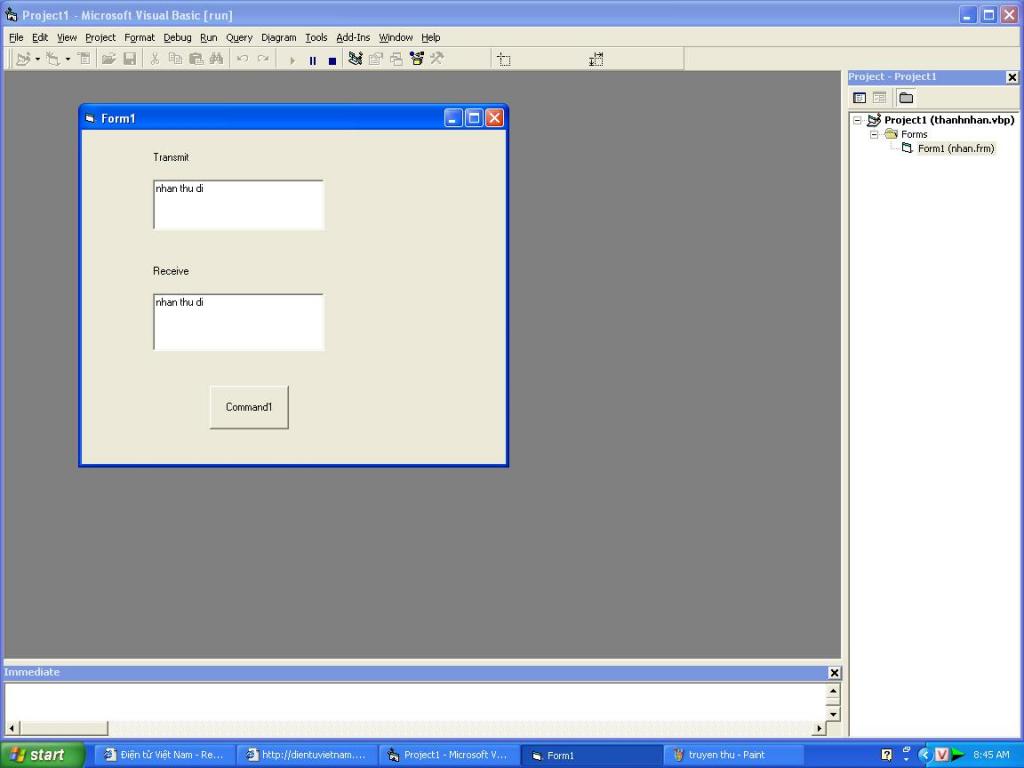Click the Open Project folder icon
This screenshot has height=768, width=1024.
pyautogui.click(x=108, y=59)
